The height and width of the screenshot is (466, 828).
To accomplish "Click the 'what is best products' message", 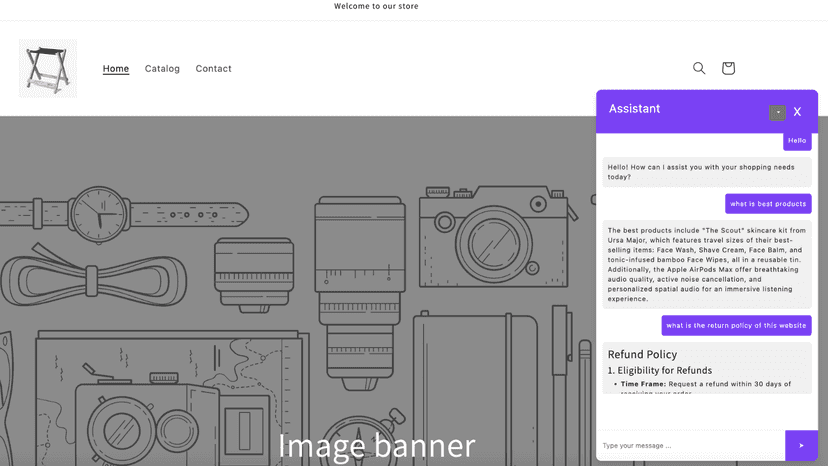I will [768, 204].
